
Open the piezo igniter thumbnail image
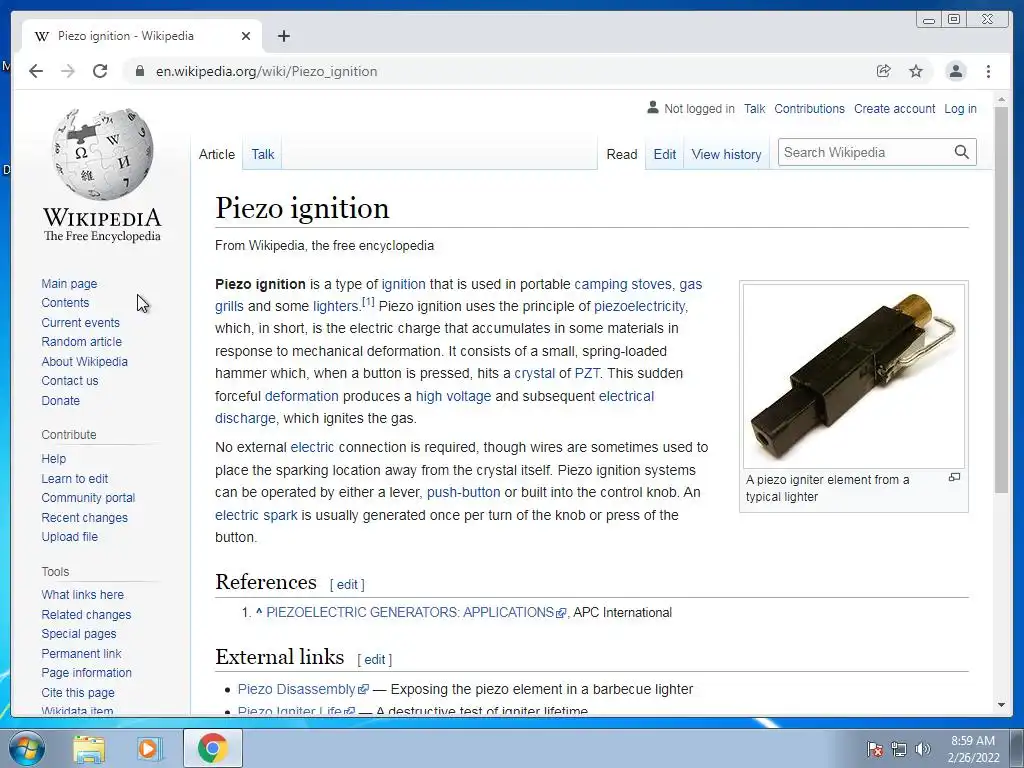pos(854,376)
